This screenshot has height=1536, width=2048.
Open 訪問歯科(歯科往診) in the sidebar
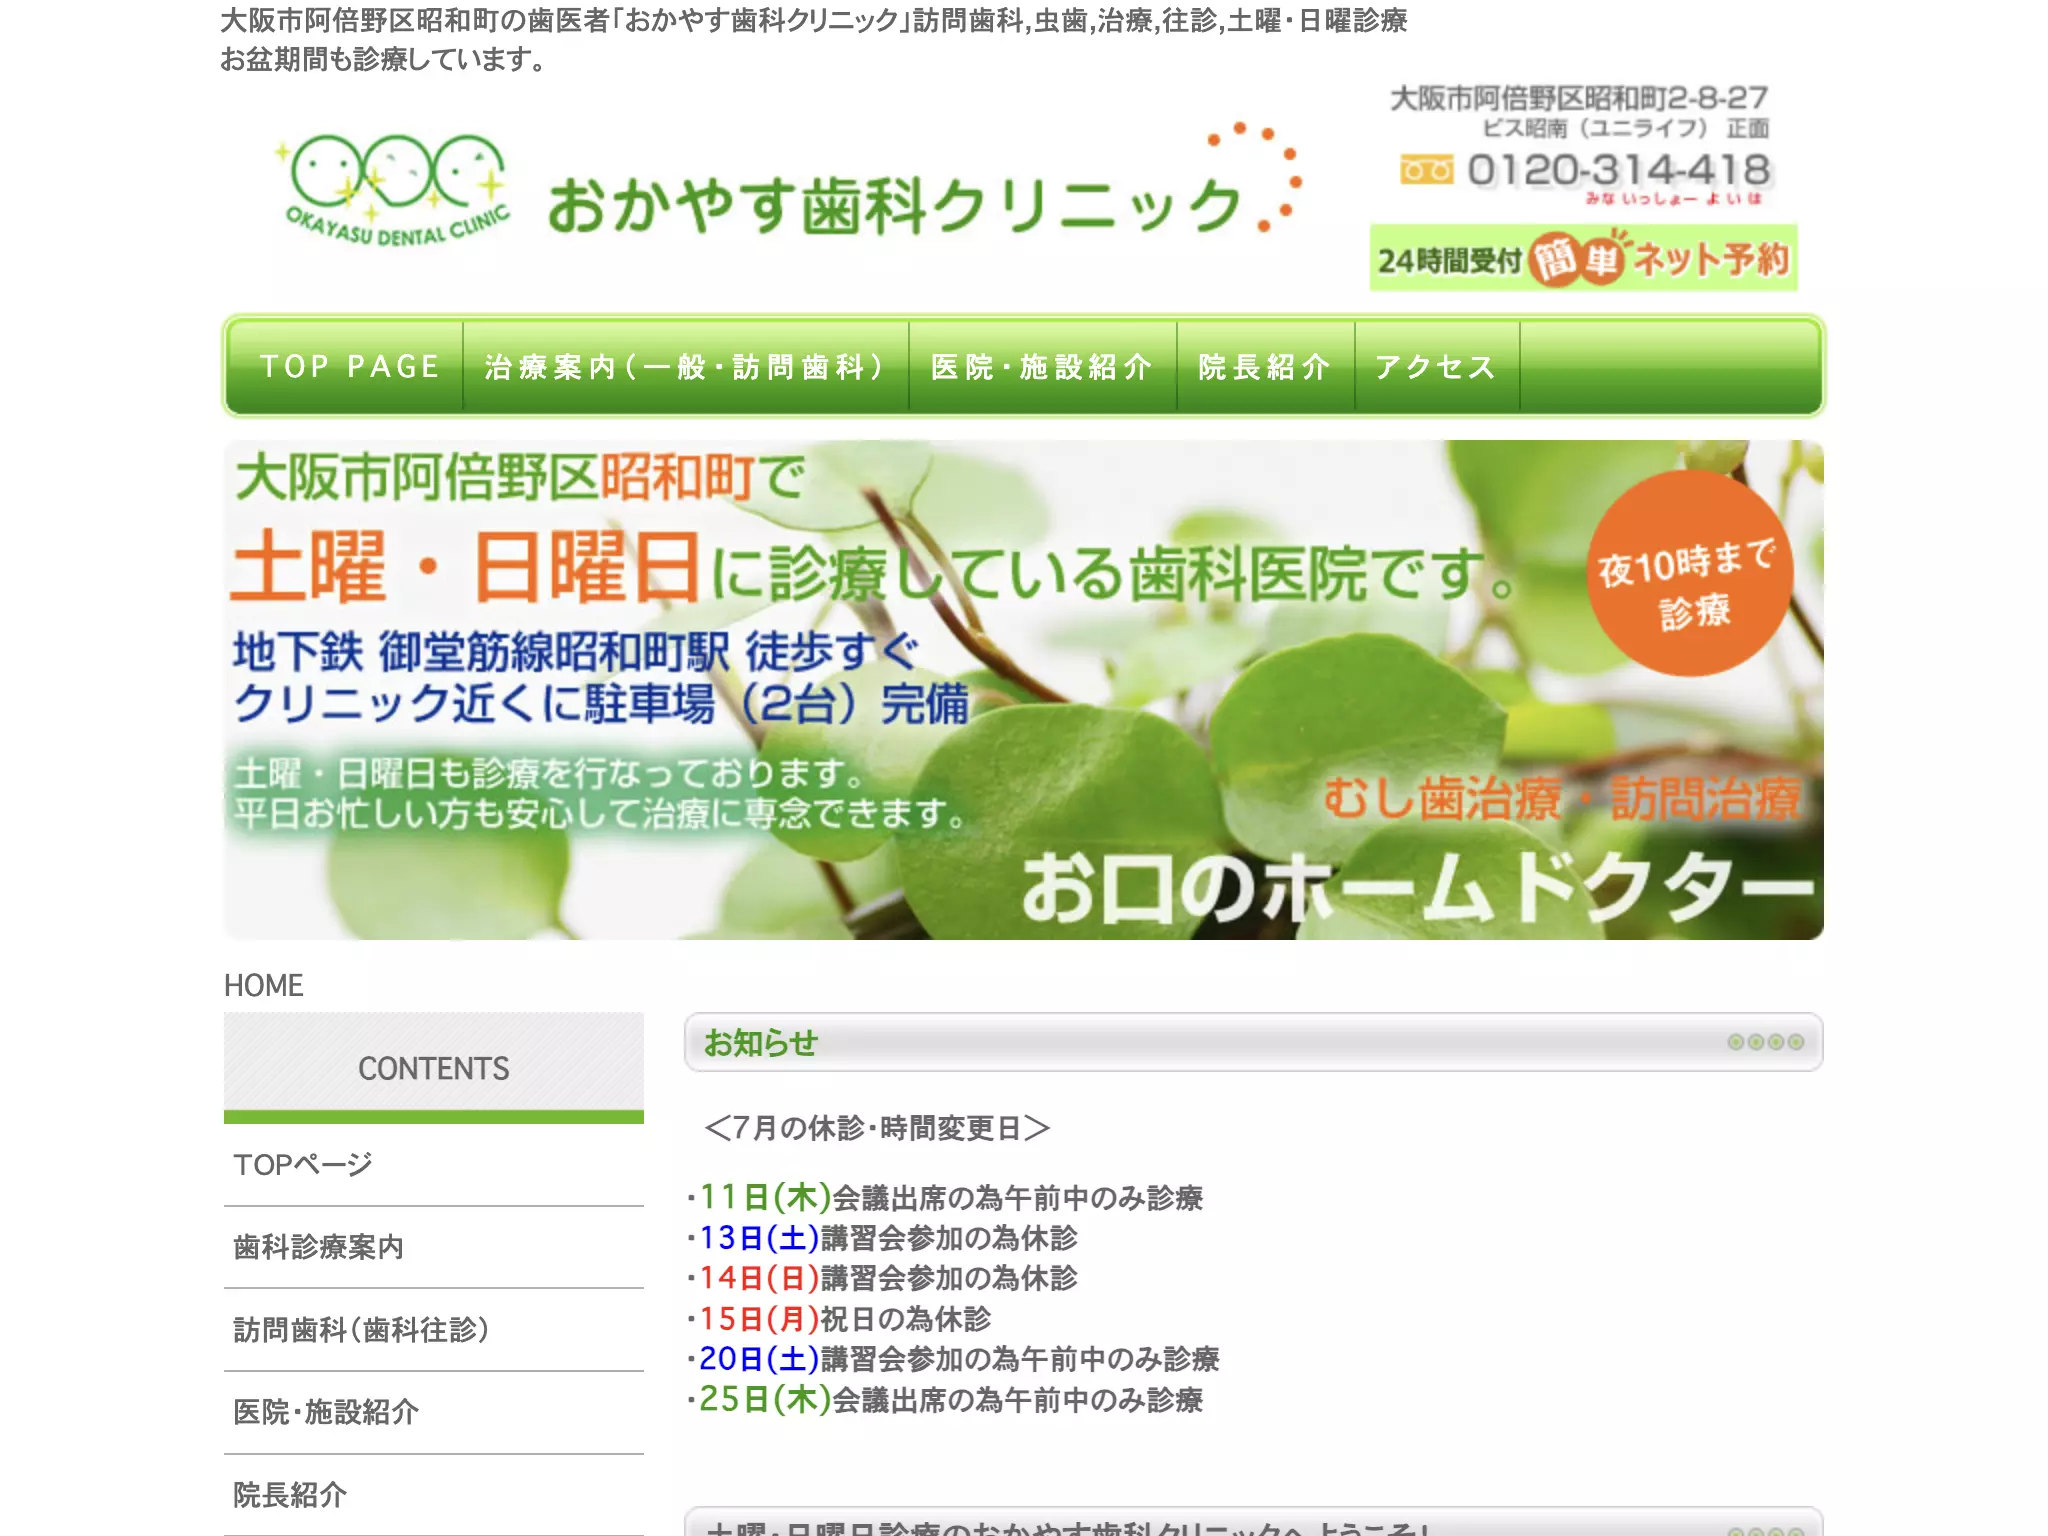[433, 1330]
